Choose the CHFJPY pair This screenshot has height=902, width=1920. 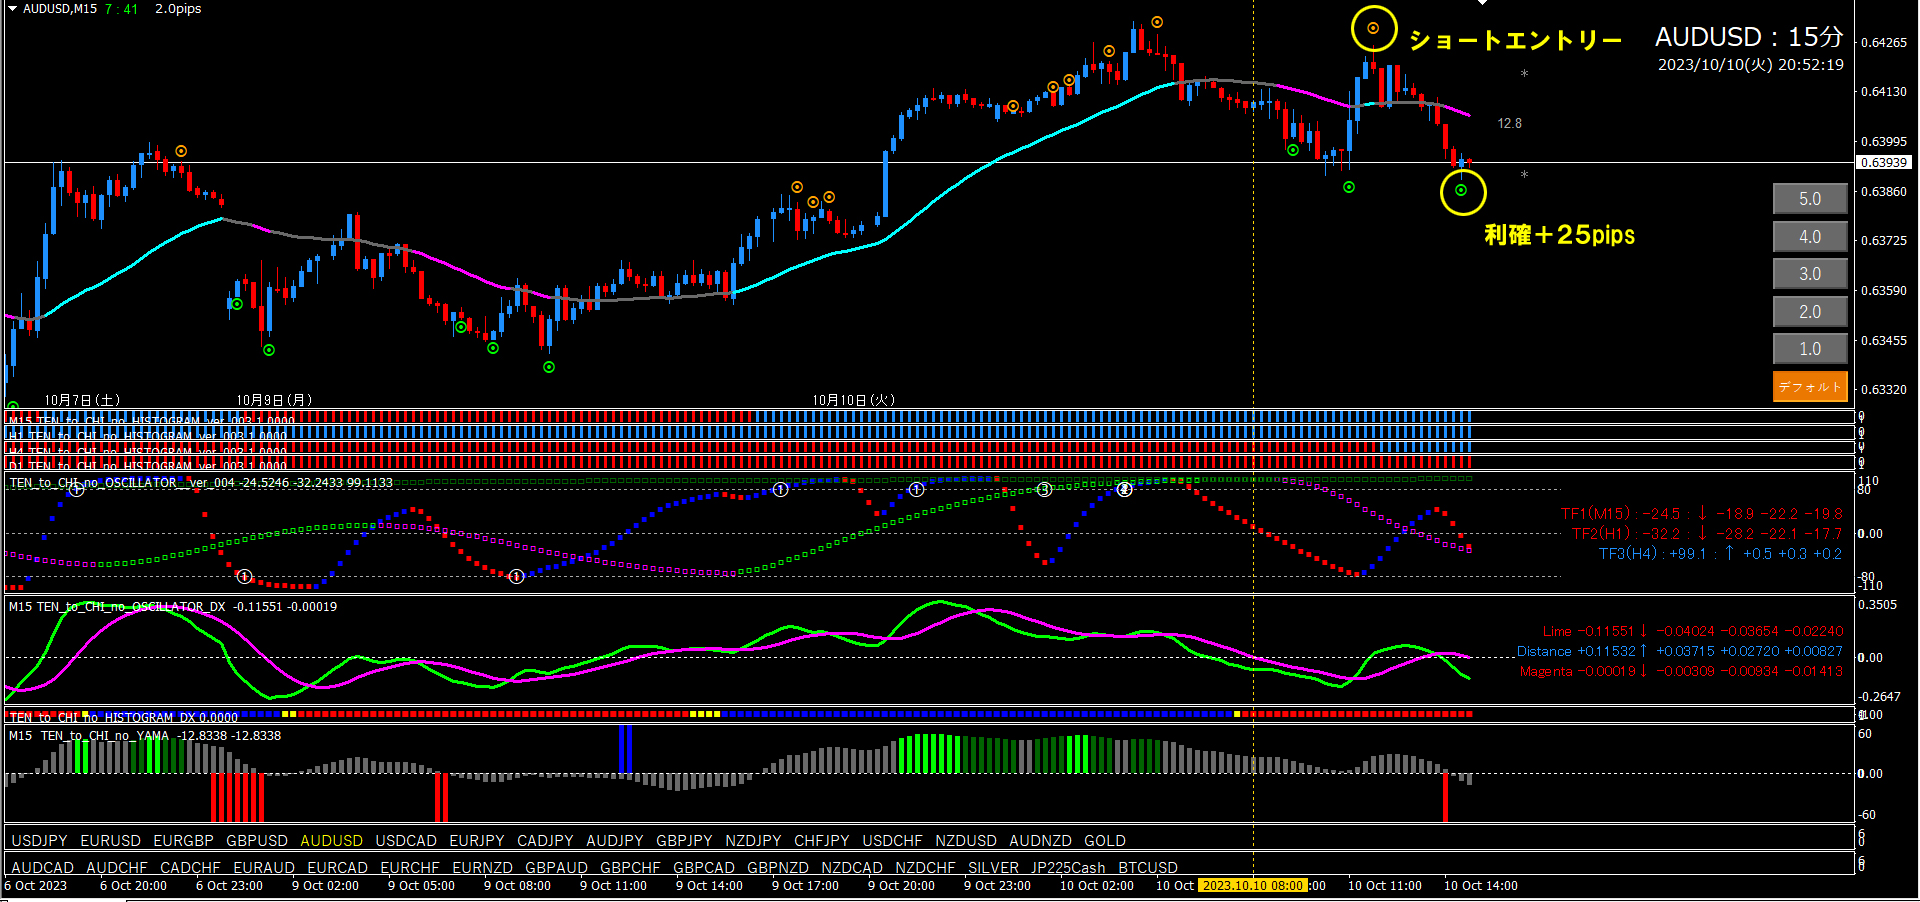pyautogui.click(x=822, y=841)
